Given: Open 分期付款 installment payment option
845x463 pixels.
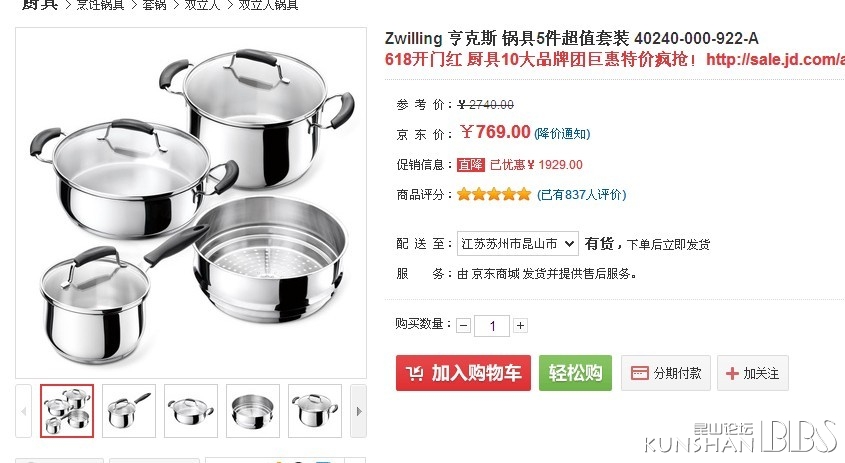Looking at the screenshot, I should pos(666,373).
